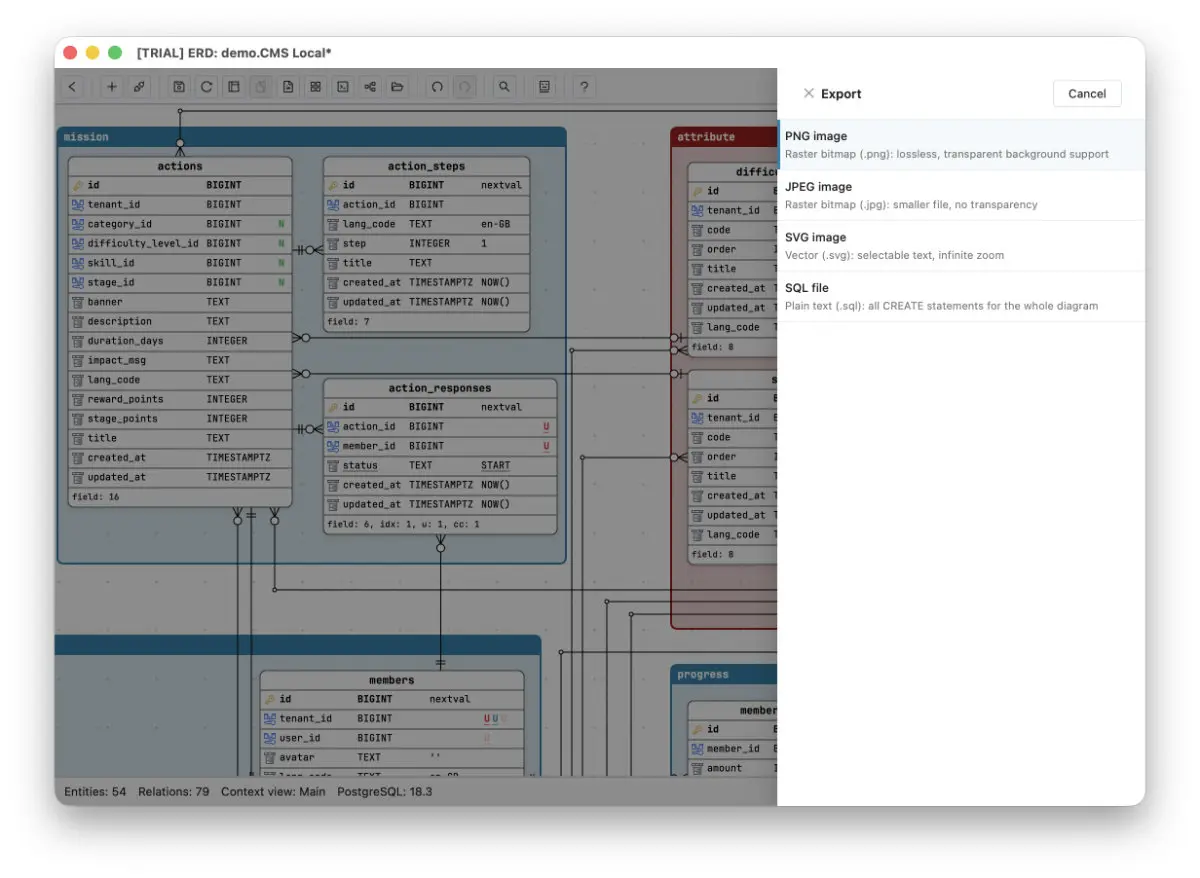This screenshot has width=1200, height=878.
Task: Click column icon beside banner in actions
Action: [x=77, y=302]
